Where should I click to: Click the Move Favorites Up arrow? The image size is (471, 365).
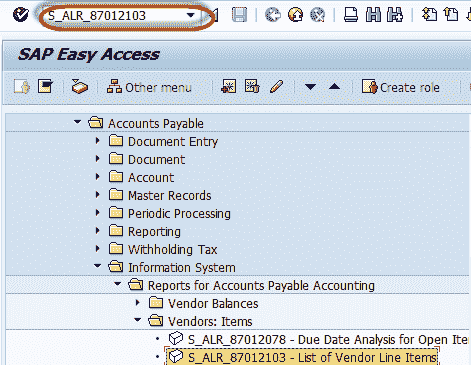(334, 87)
